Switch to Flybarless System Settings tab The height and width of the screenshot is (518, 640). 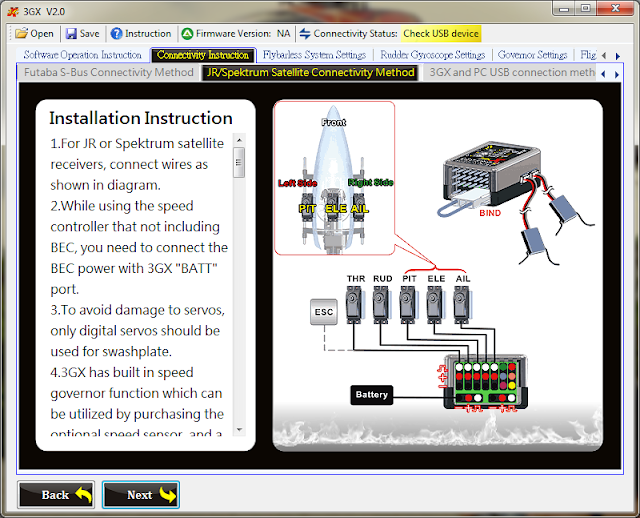tap(314, 55)
